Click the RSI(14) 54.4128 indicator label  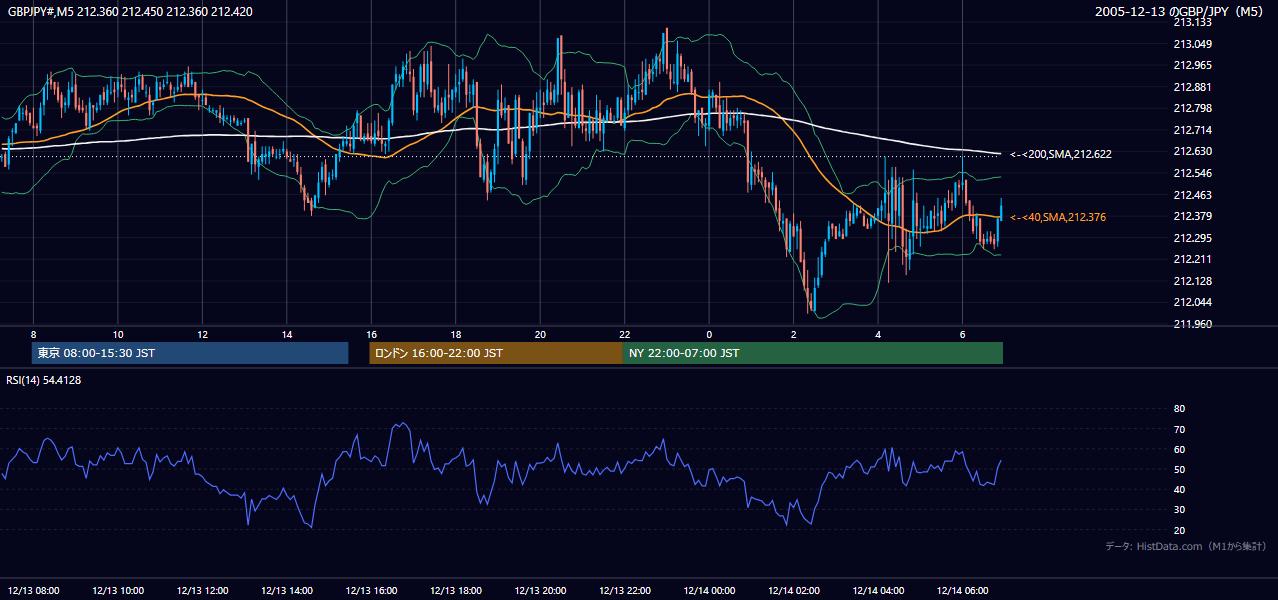(x=44, y=380)
